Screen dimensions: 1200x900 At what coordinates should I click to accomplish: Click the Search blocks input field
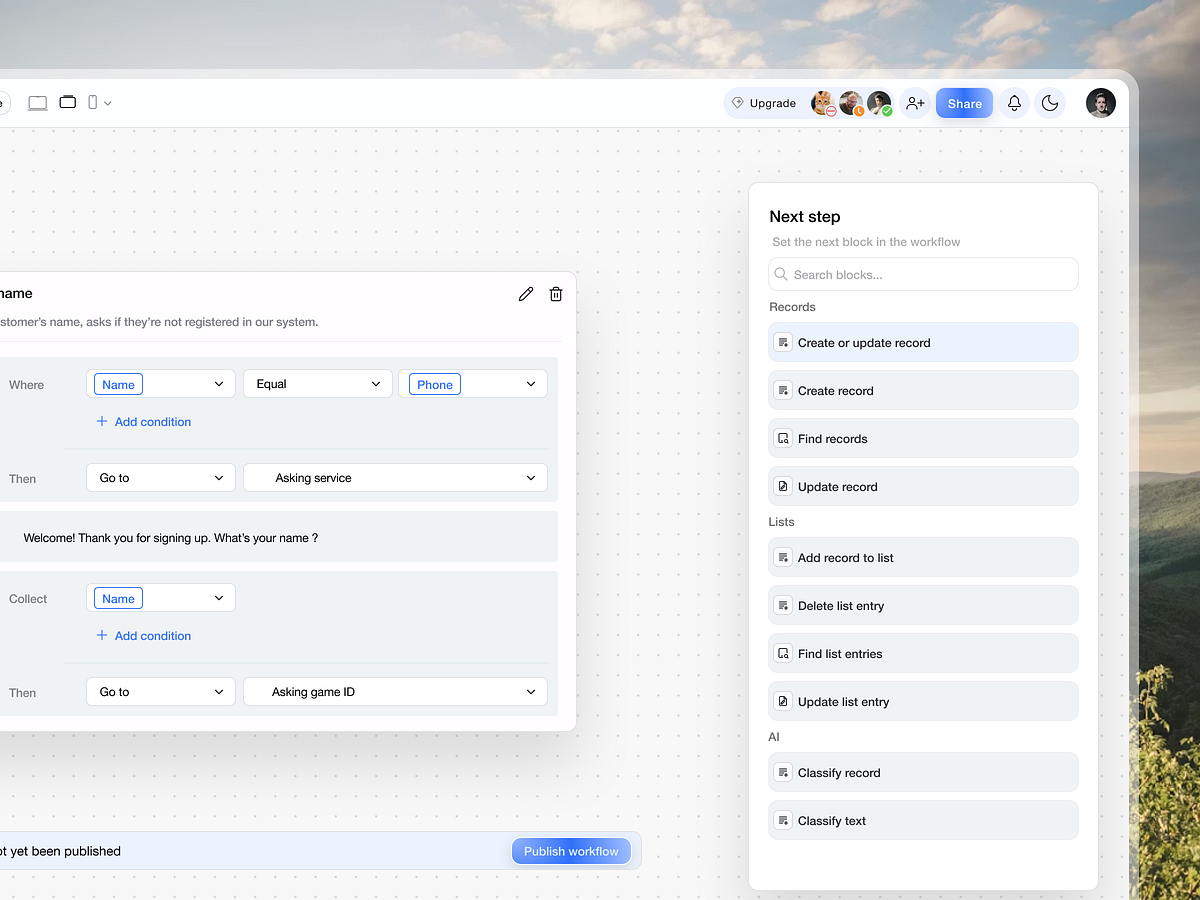pyautogui.click(x=922, y=274)
